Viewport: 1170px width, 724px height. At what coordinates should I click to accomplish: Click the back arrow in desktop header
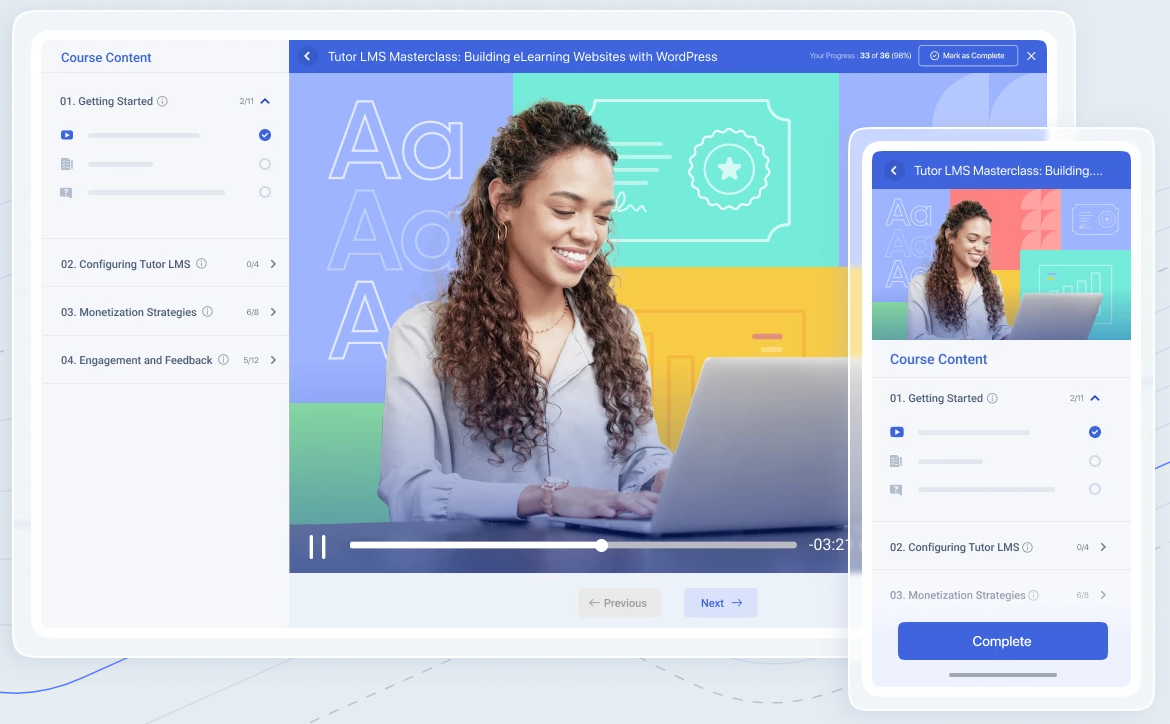pos(307,56)
